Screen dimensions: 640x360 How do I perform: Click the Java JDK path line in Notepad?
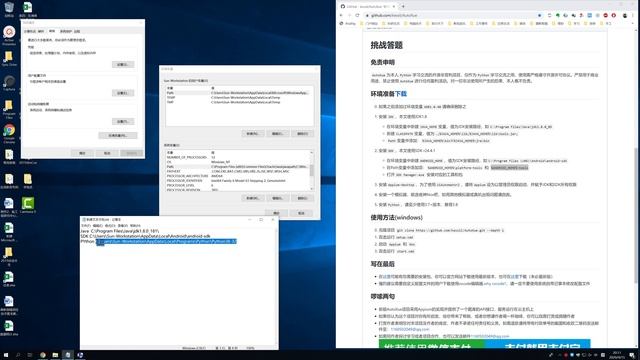click(120, 231)
